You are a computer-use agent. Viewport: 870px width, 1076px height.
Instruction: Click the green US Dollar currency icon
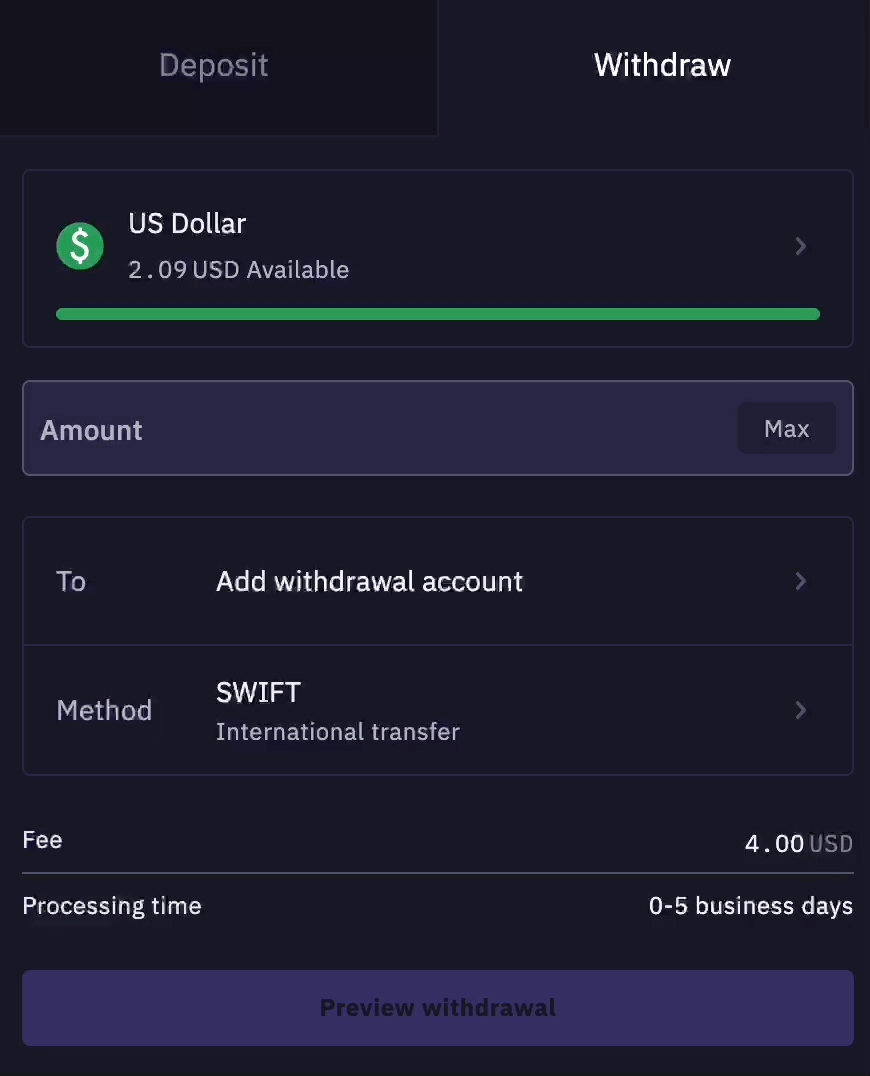tap(80, 246)
